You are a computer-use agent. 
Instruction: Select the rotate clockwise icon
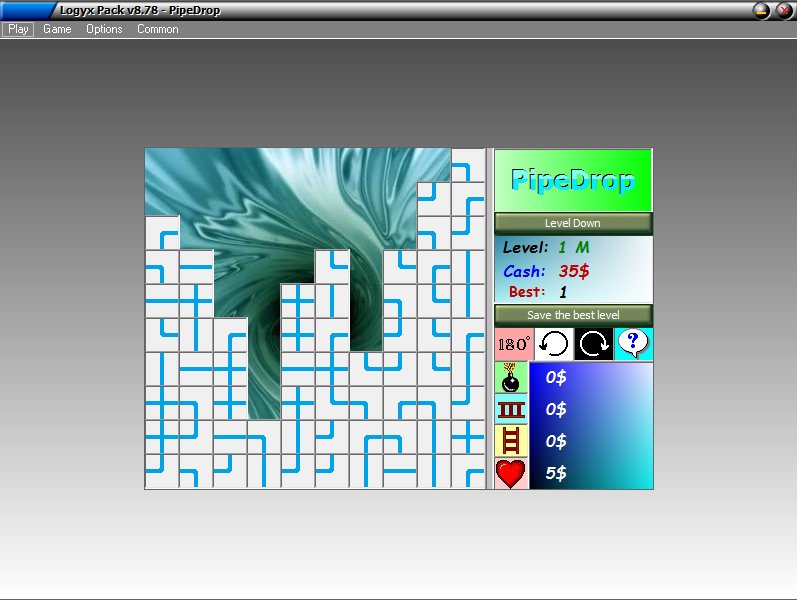click(x=594, y=344)
